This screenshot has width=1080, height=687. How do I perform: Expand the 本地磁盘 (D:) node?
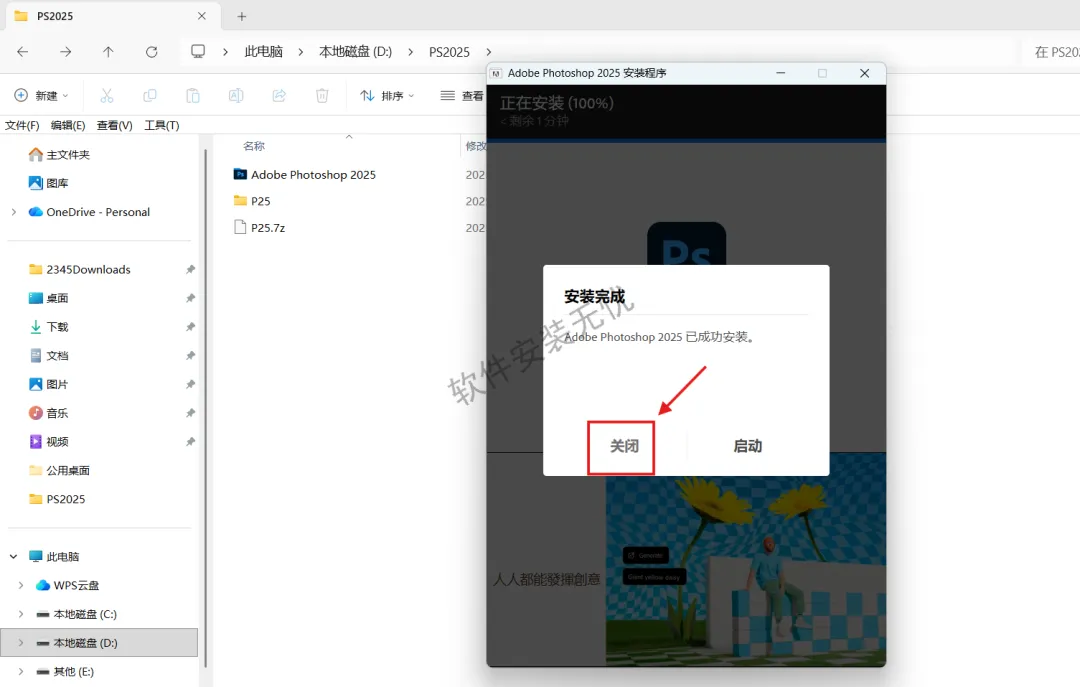[x=21, y=642]
